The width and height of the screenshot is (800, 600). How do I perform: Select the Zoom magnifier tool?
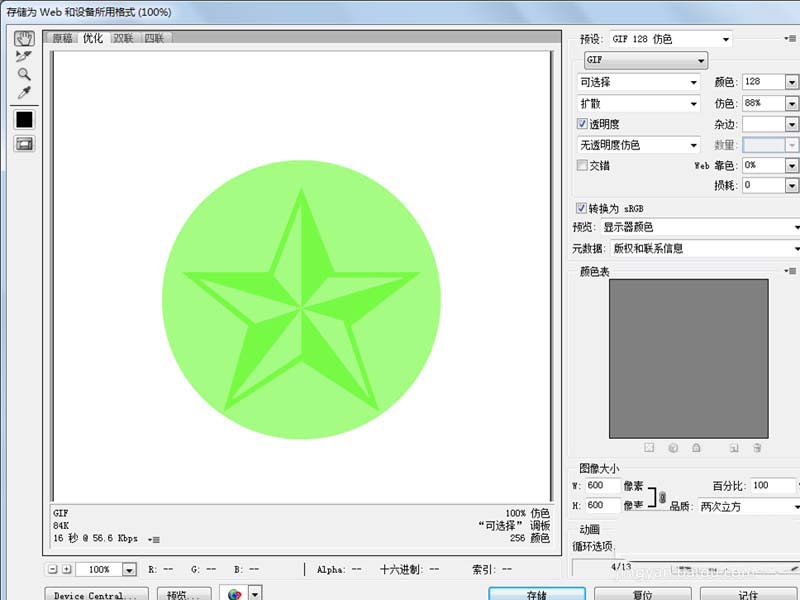24,74
